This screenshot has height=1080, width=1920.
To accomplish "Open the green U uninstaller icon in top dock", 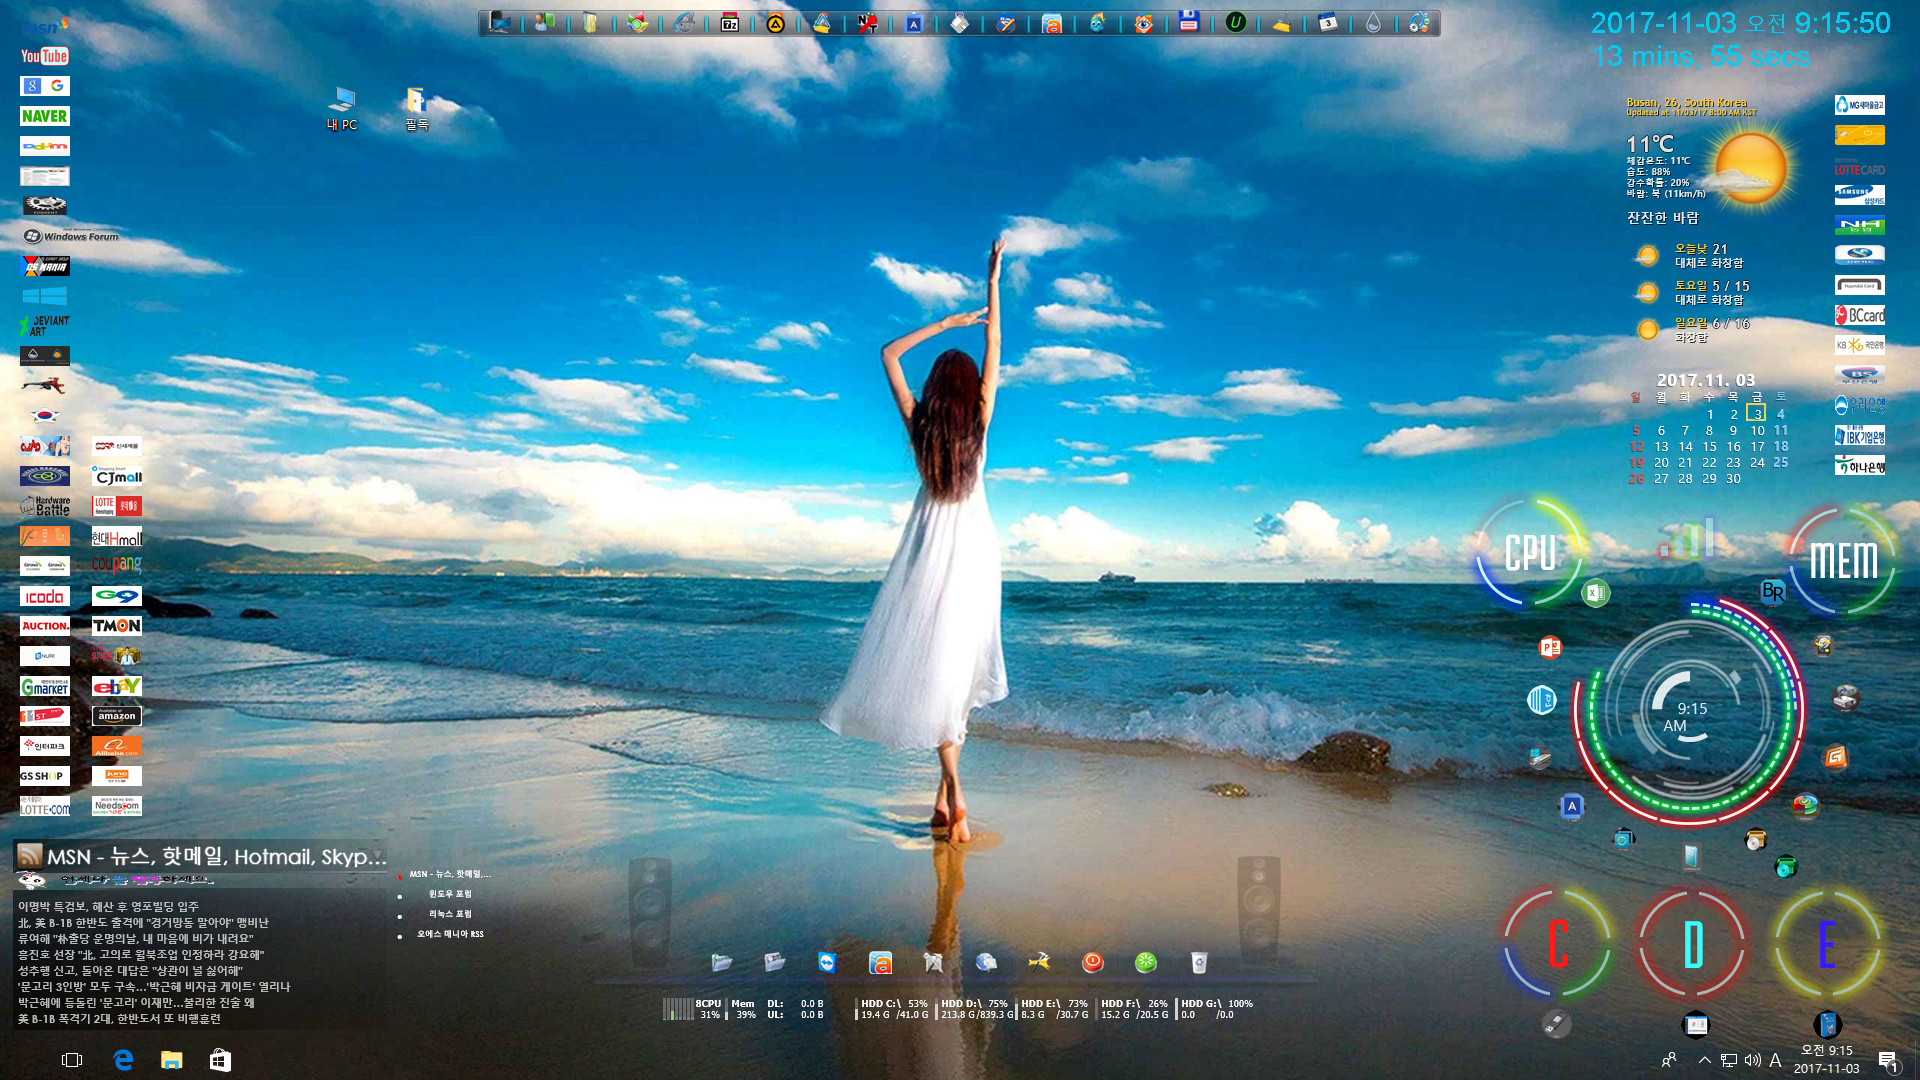I will [1236, 22].
